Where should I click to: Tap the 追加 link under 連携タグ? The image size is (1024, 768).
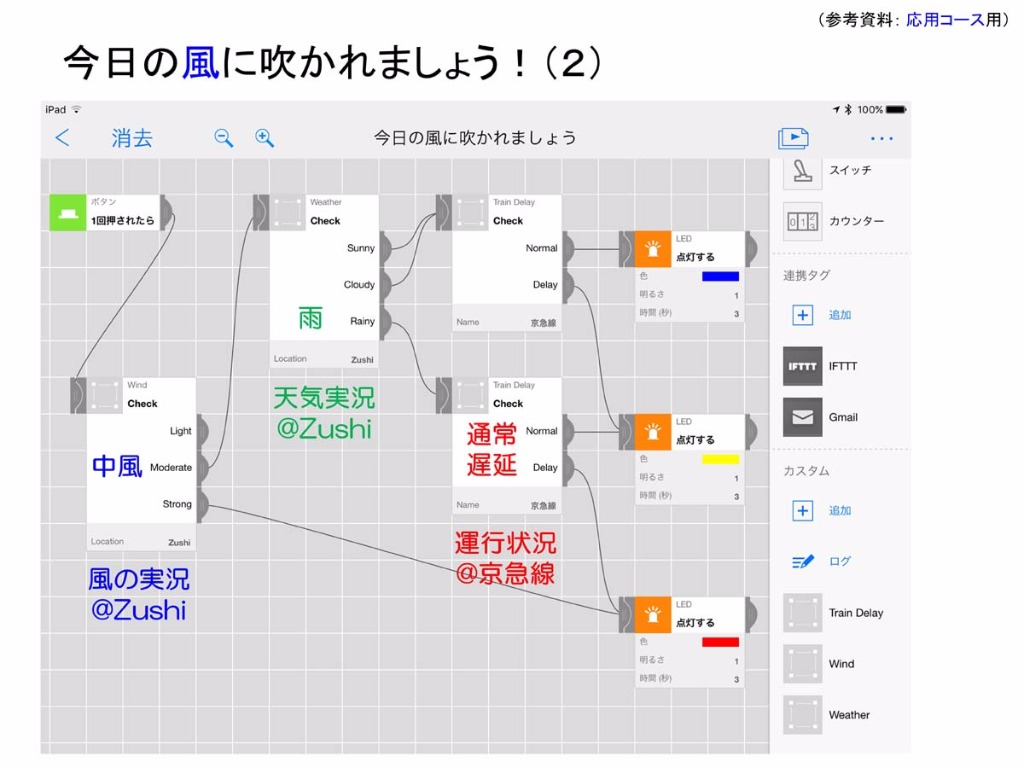tap(840, 315)
